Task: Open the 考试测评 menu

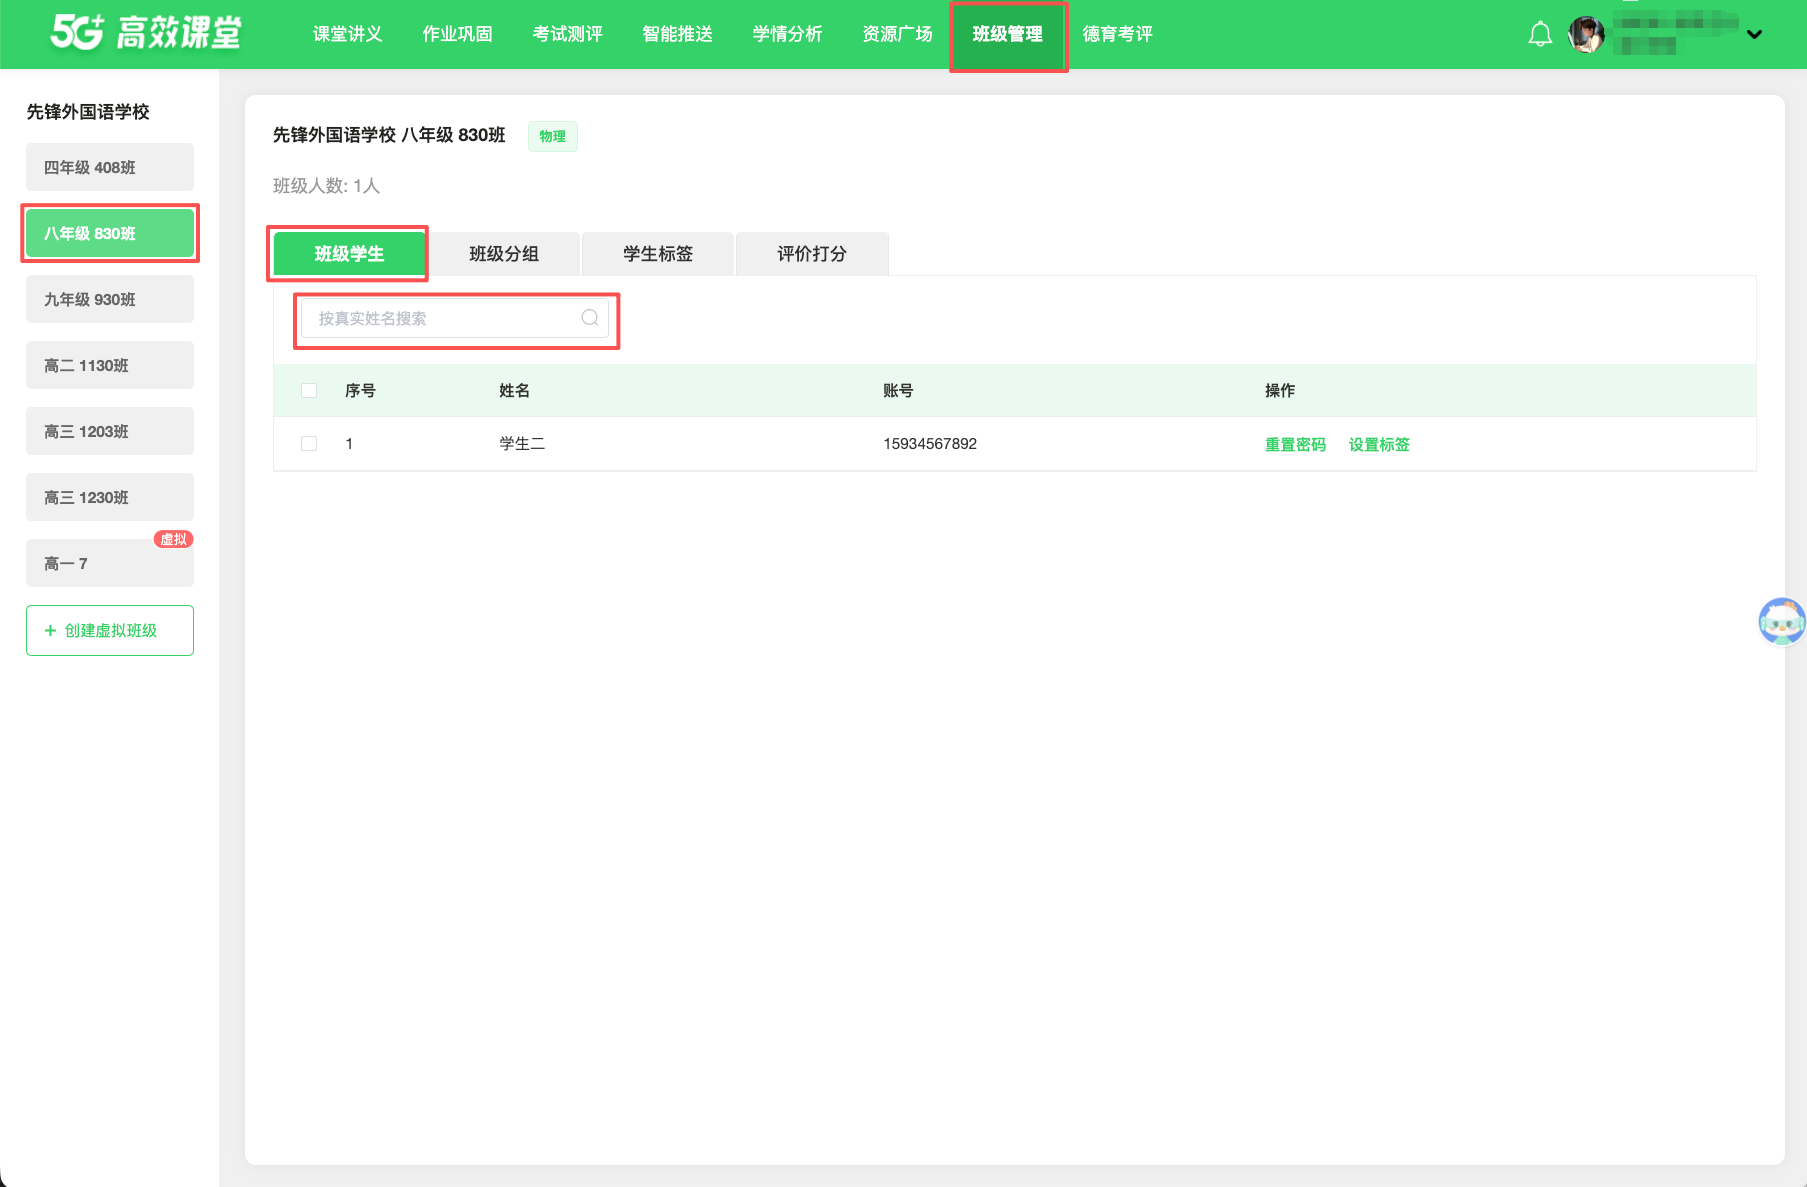Action: pyautogui.click(x=568, y=34)
